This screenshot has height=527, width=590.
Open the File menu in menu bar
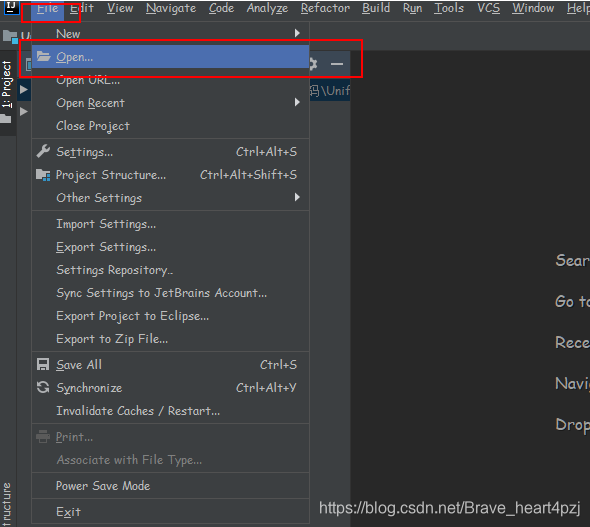47,8
